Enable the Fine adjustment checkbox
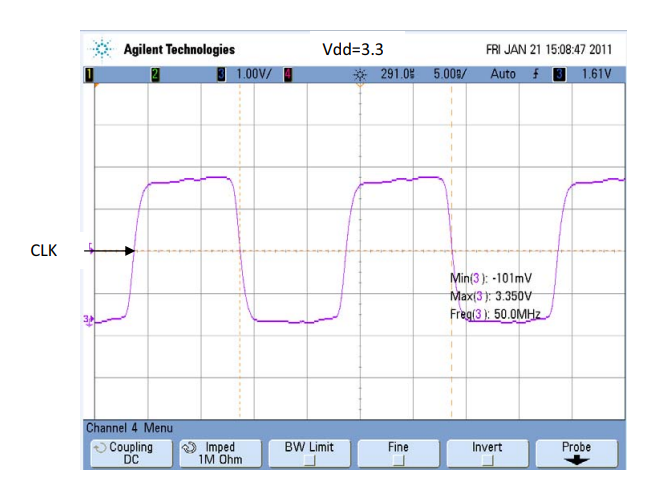This screenshot has width=665, height=482. [398, 461]
